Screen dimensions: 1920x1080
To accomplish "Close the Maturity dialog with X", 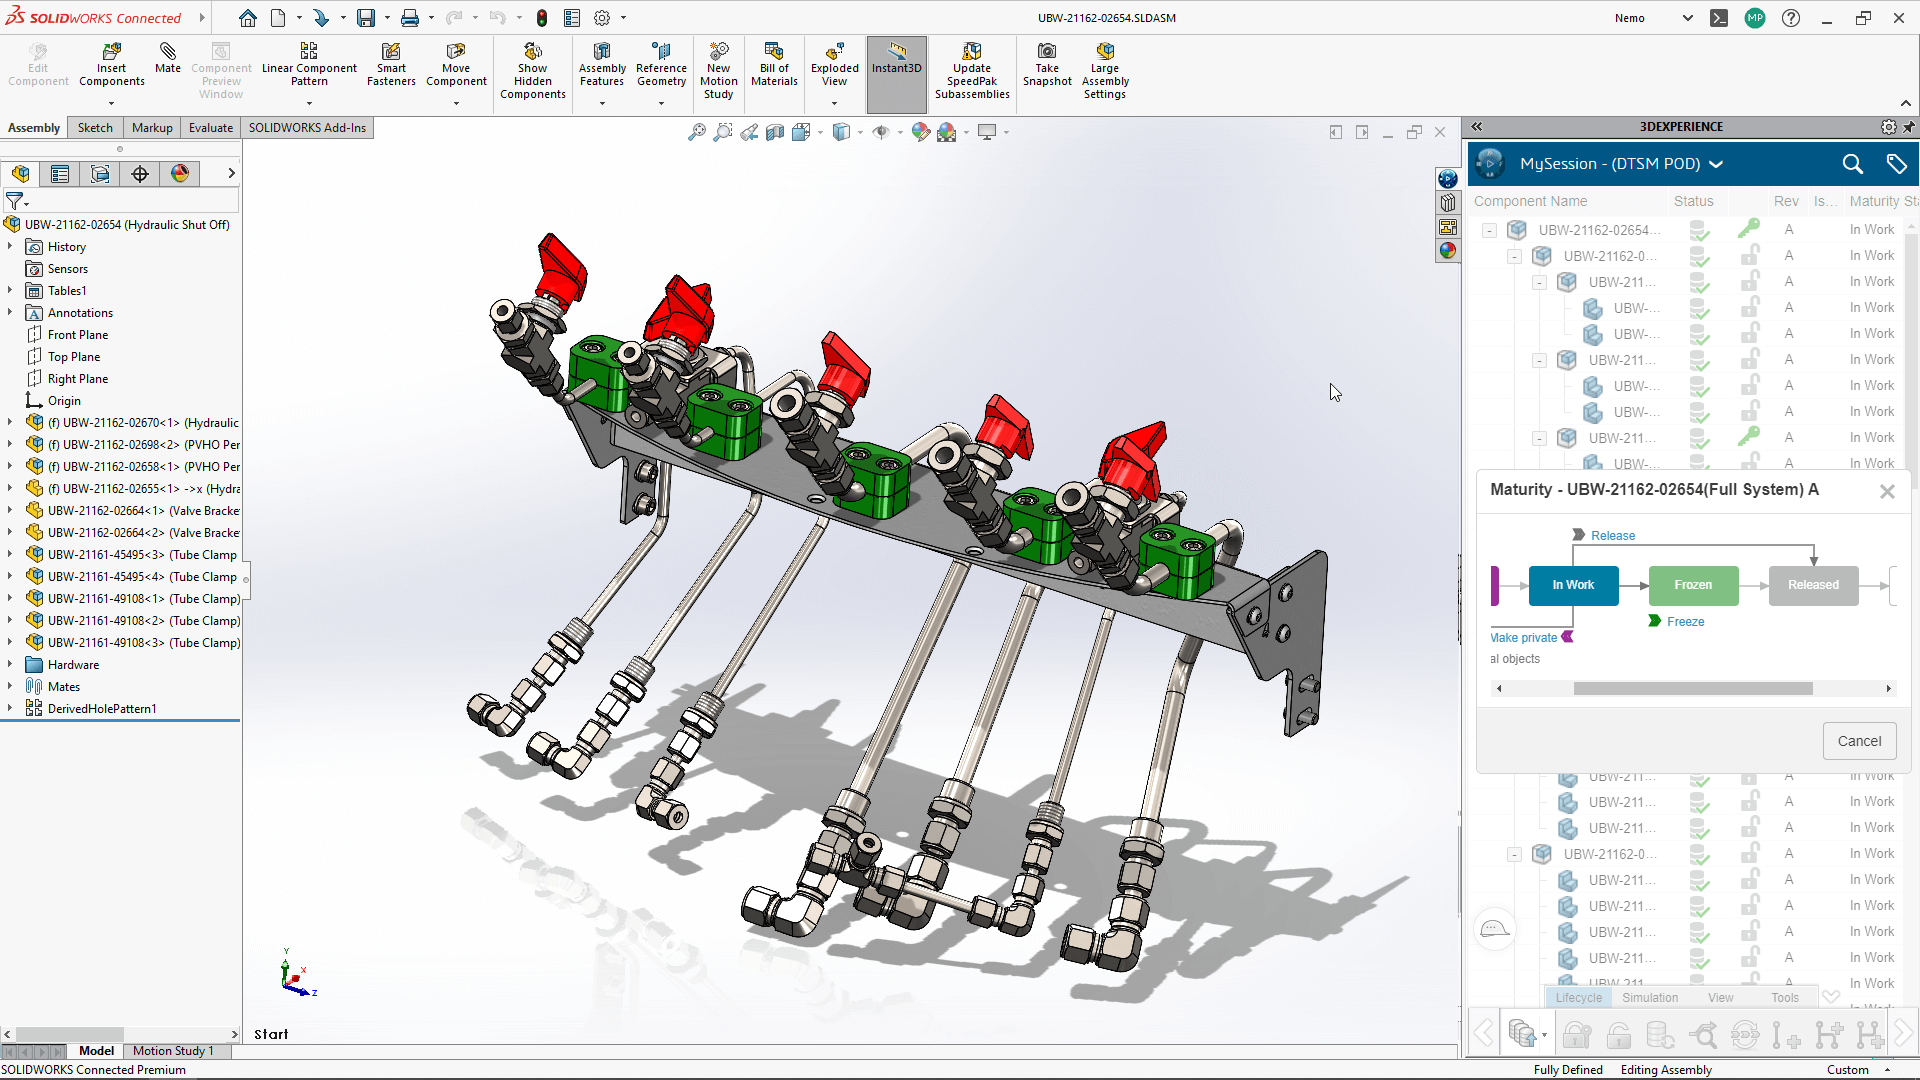I will pyautogui.click(x=1887, y=491).
